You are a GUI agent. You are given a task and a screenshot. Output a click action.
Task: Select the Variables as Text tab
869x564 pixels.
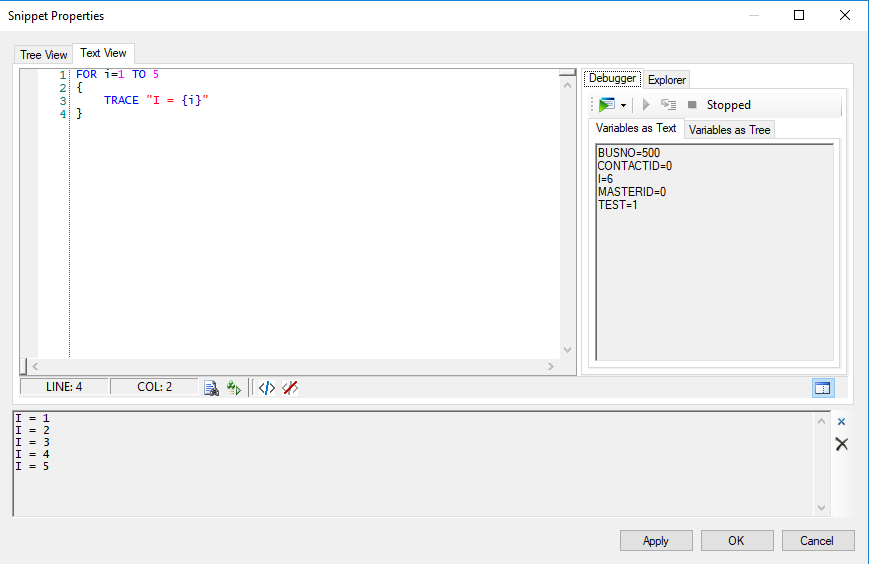[636, 129]
